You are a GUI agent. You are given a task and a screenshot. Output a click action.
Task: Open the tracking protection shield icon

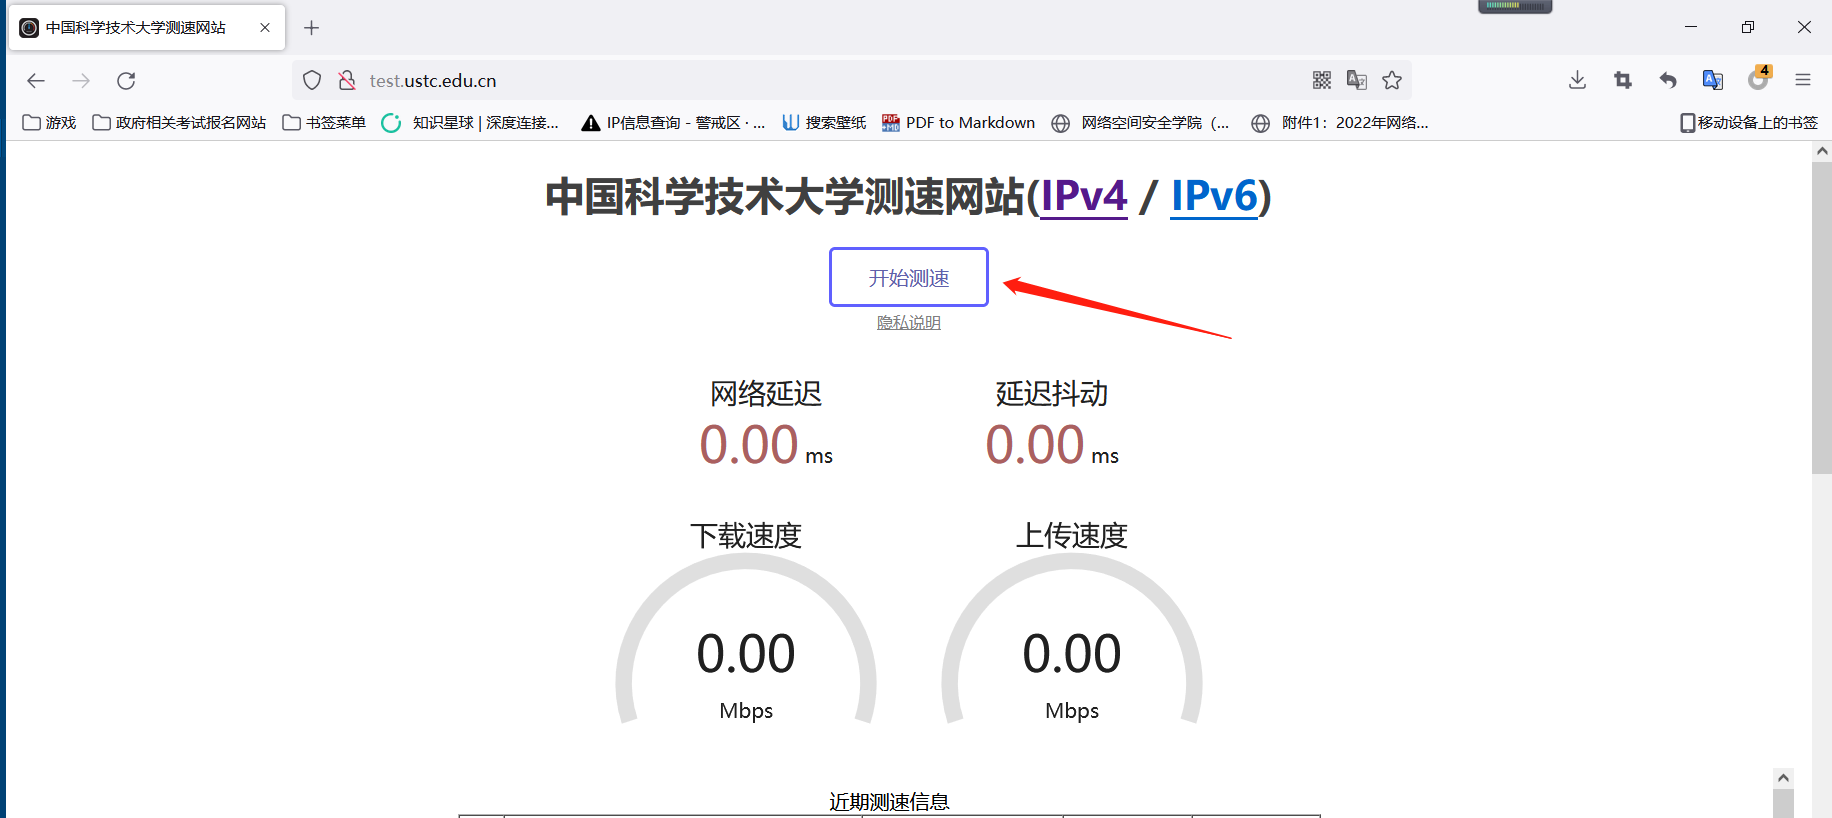click(312, 80)
